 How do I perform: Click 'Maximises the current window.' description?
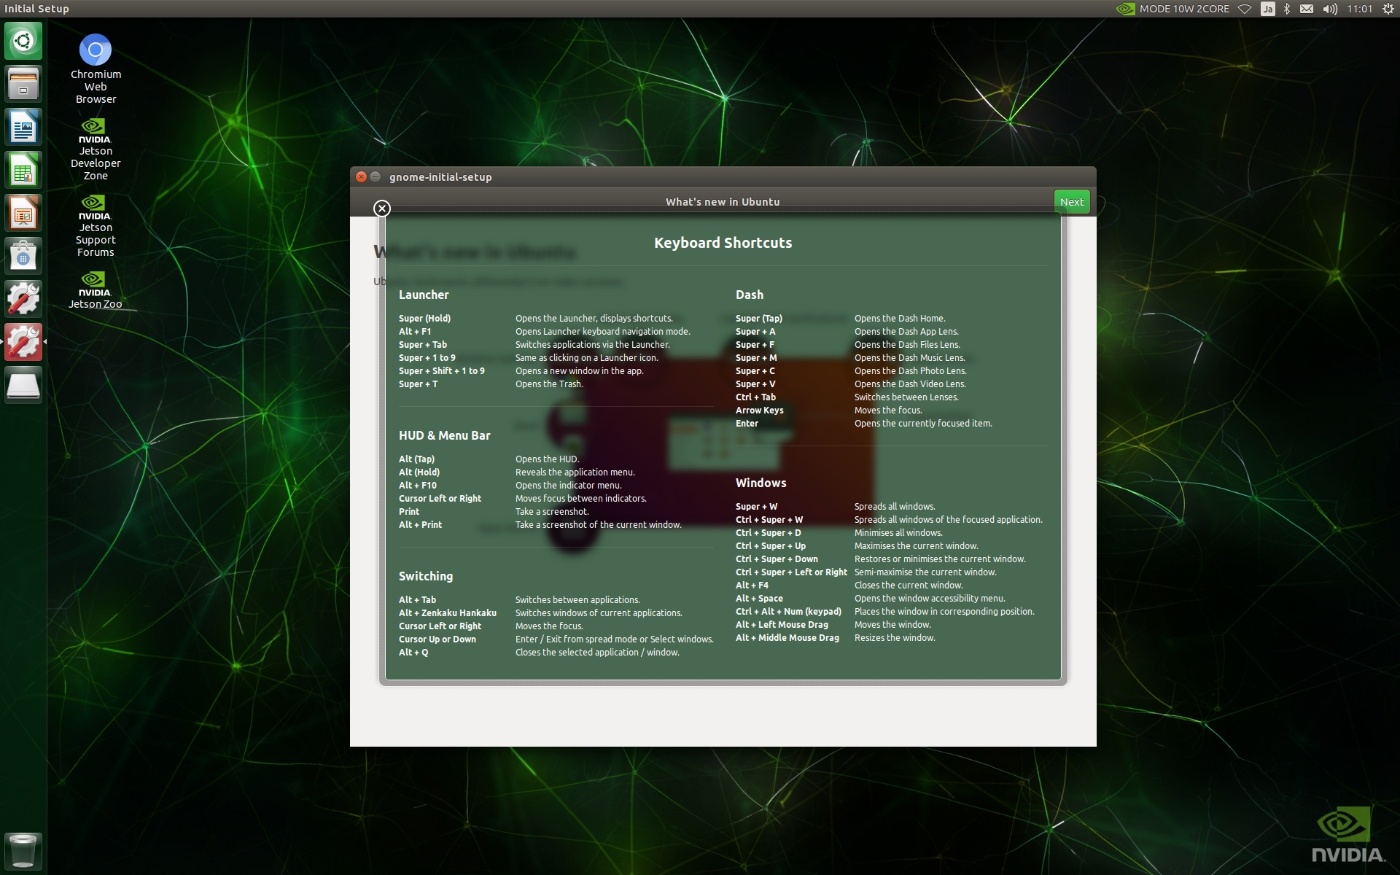pos(916,546)
